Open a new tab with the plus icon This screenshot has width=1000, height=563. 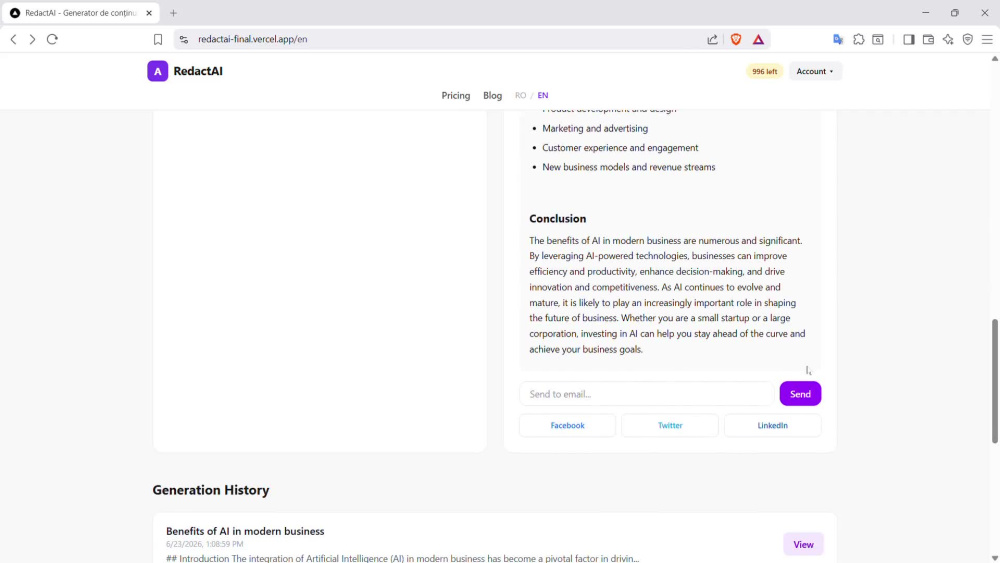pos(173,13)
